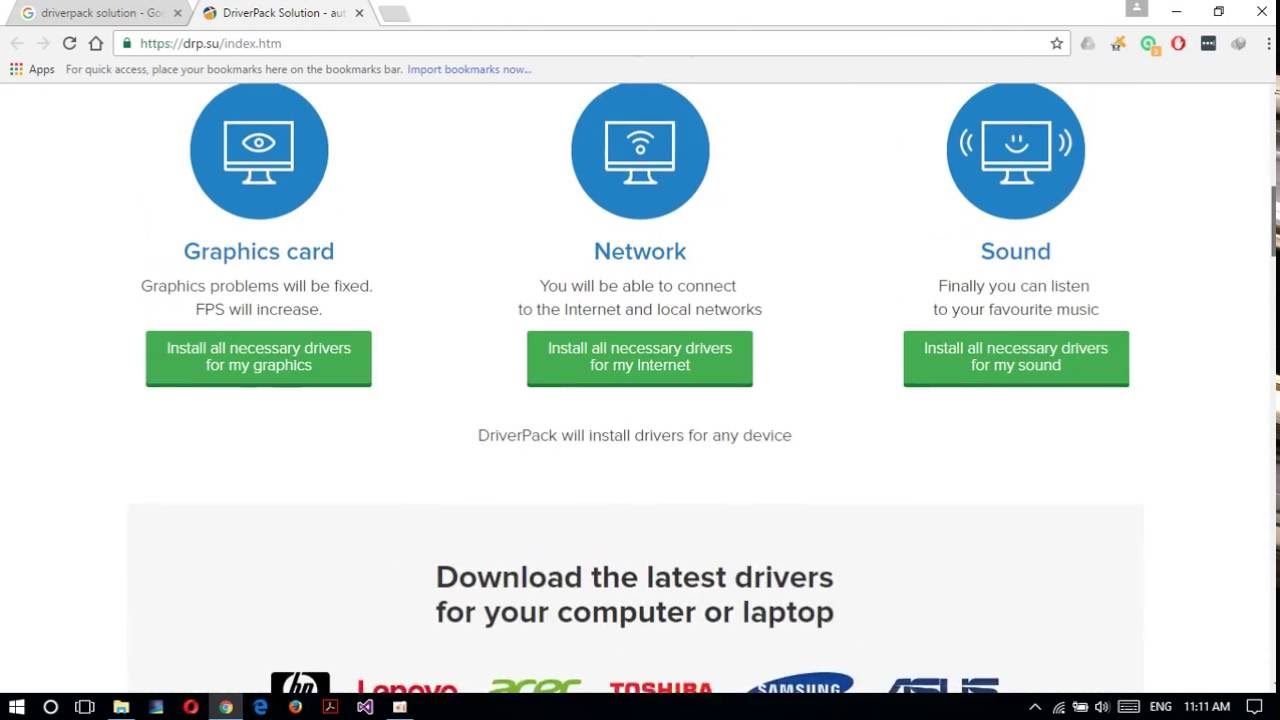
Task: Open Cortana search circle on taskbar
Action: 50,706
